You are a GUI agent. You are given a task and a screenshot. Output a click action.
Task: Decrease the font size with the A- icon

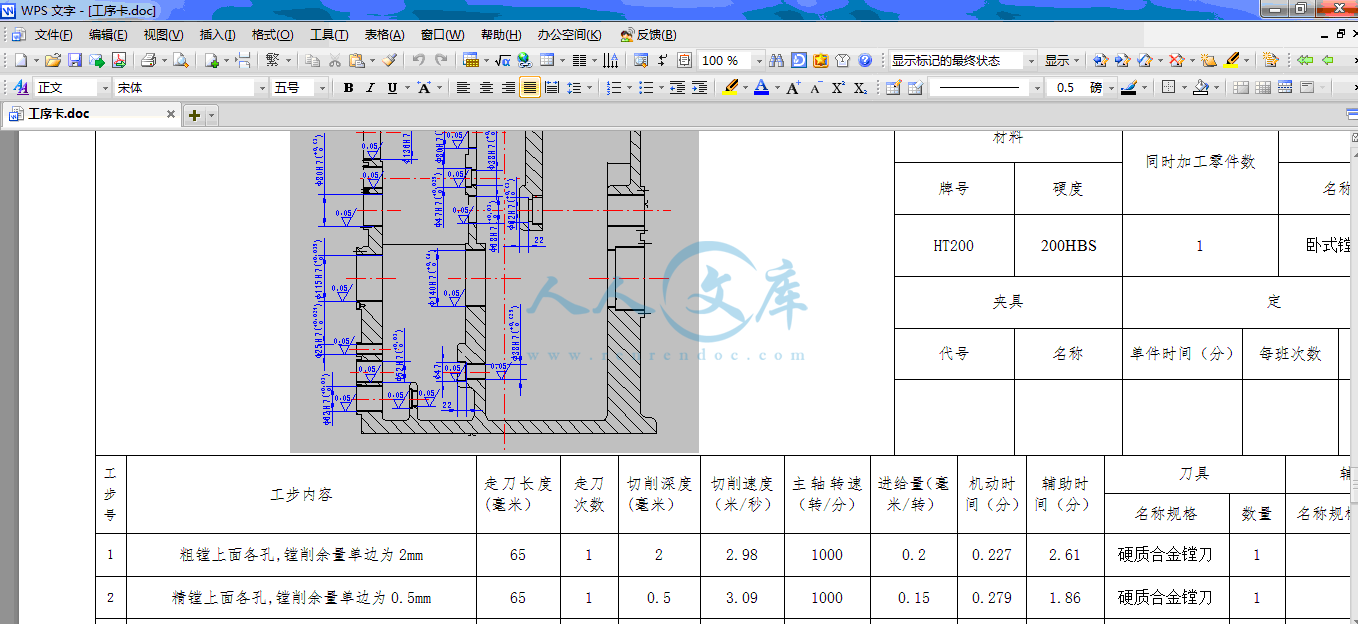click(x=816, y=88)
